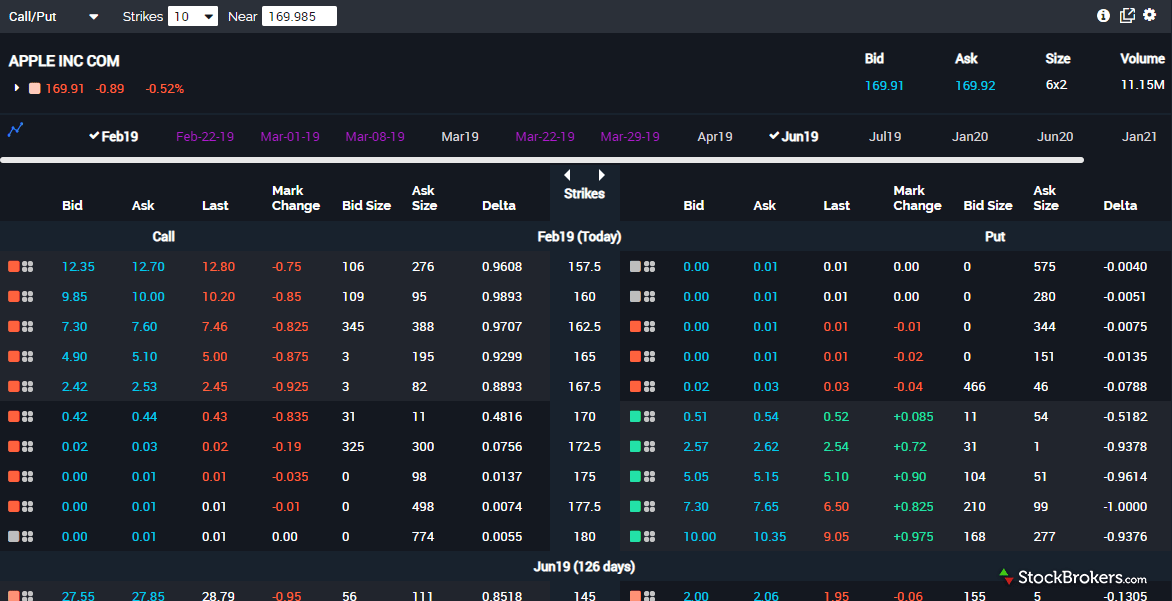Select the Mar-08-19 expiration
The image size is (1172, 601).
(375, 137)
